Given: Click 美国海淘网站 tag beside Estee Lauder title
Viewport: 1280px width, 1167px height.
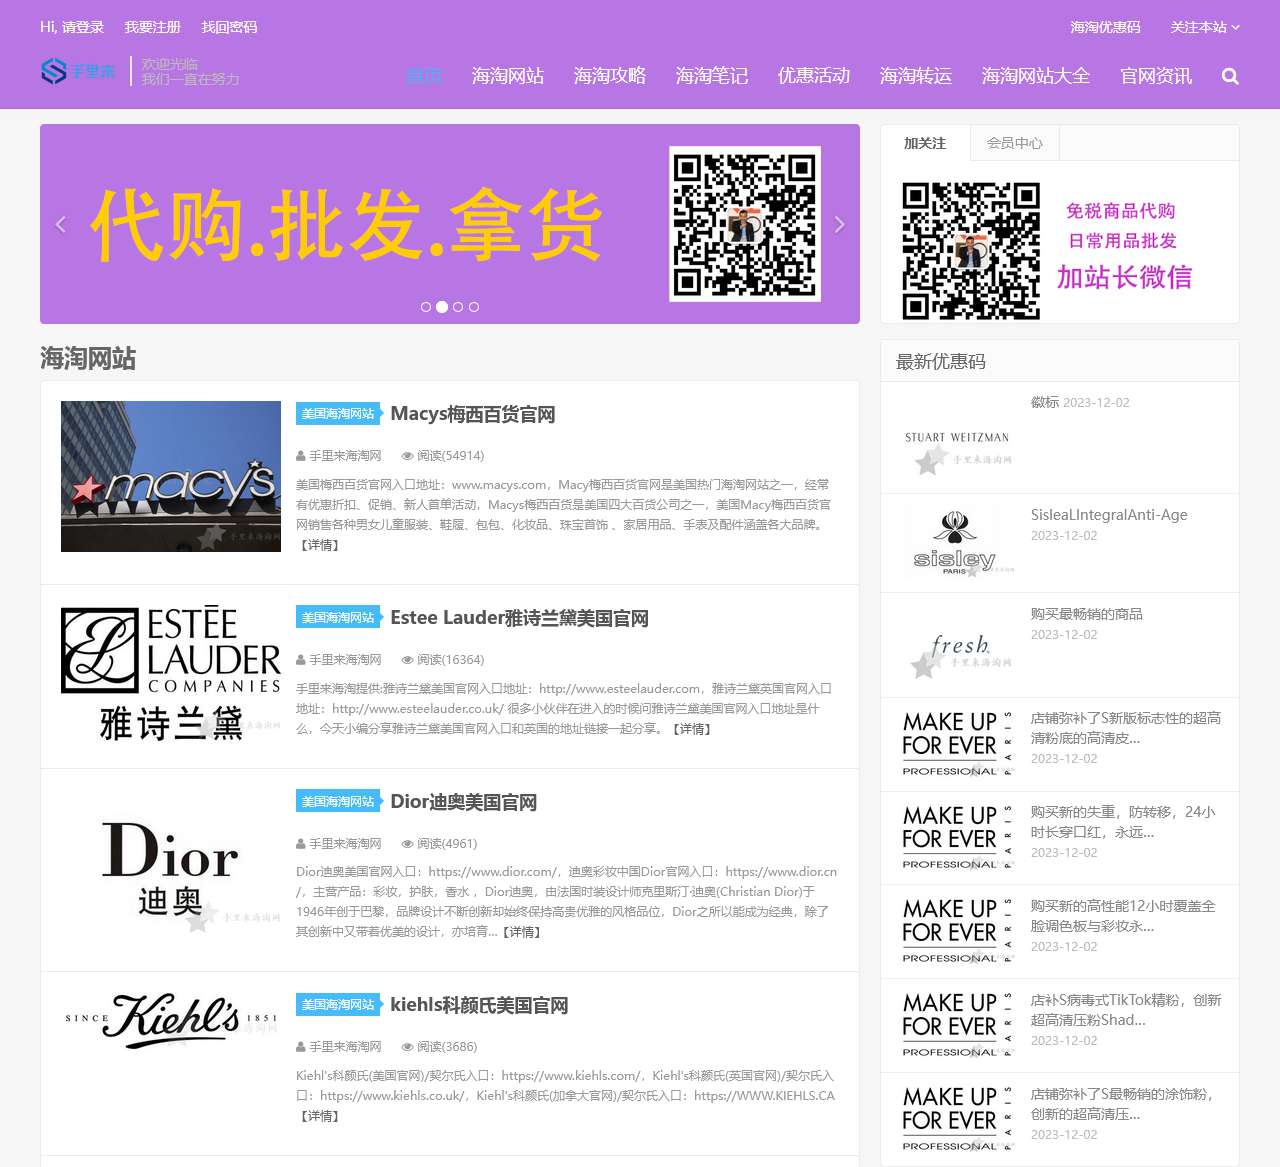Looking at the screenshot, I should pos(338,618).
